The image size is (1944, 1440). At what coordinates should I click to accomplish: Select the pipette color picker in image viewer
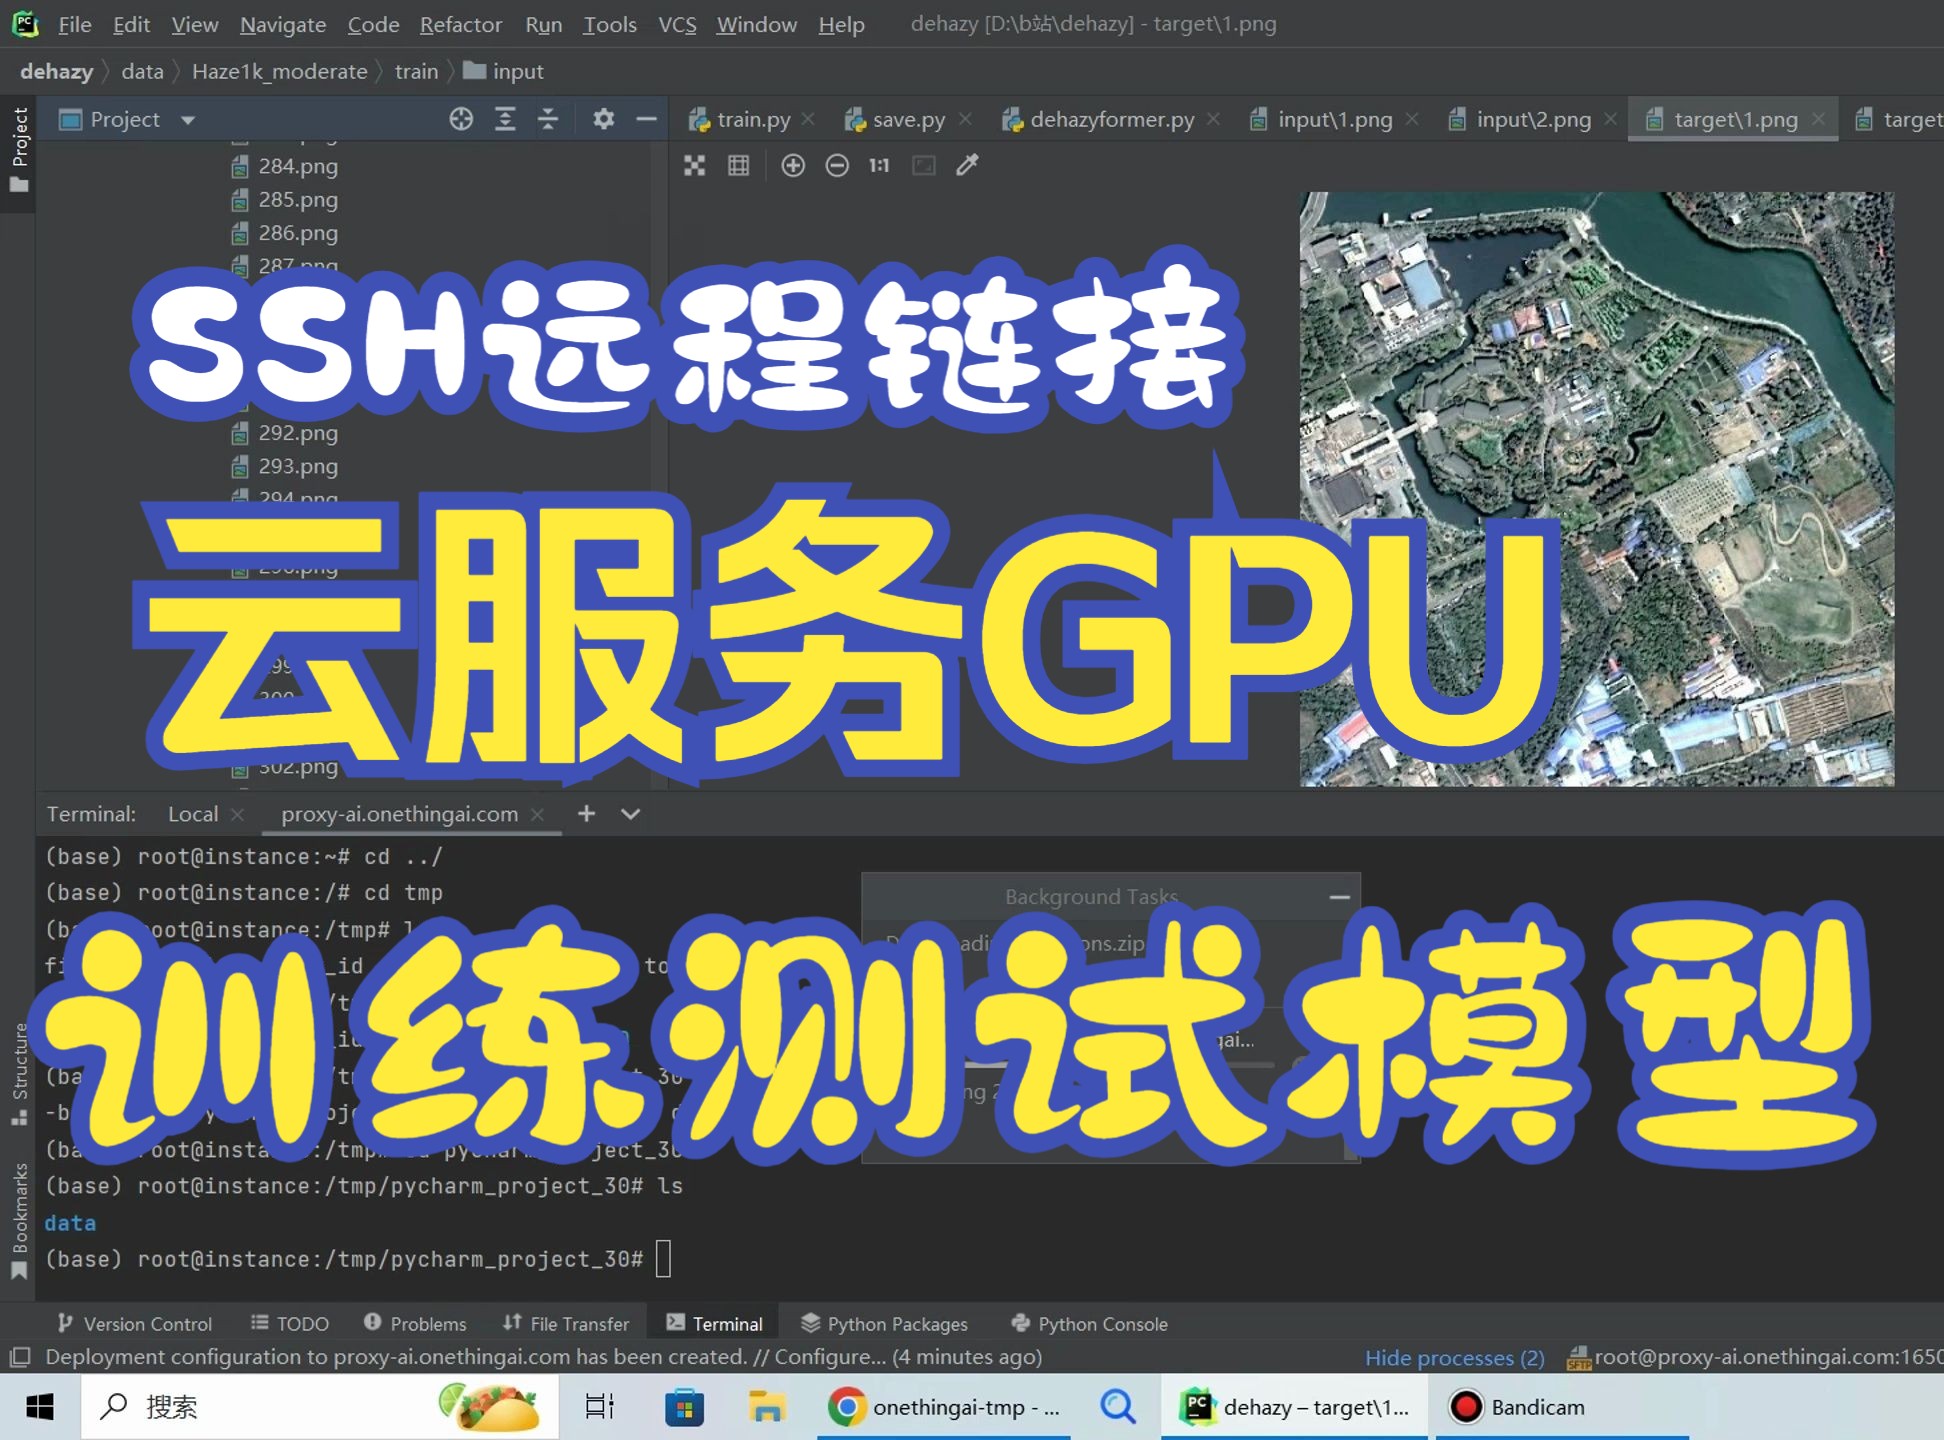tap(966, 165)
